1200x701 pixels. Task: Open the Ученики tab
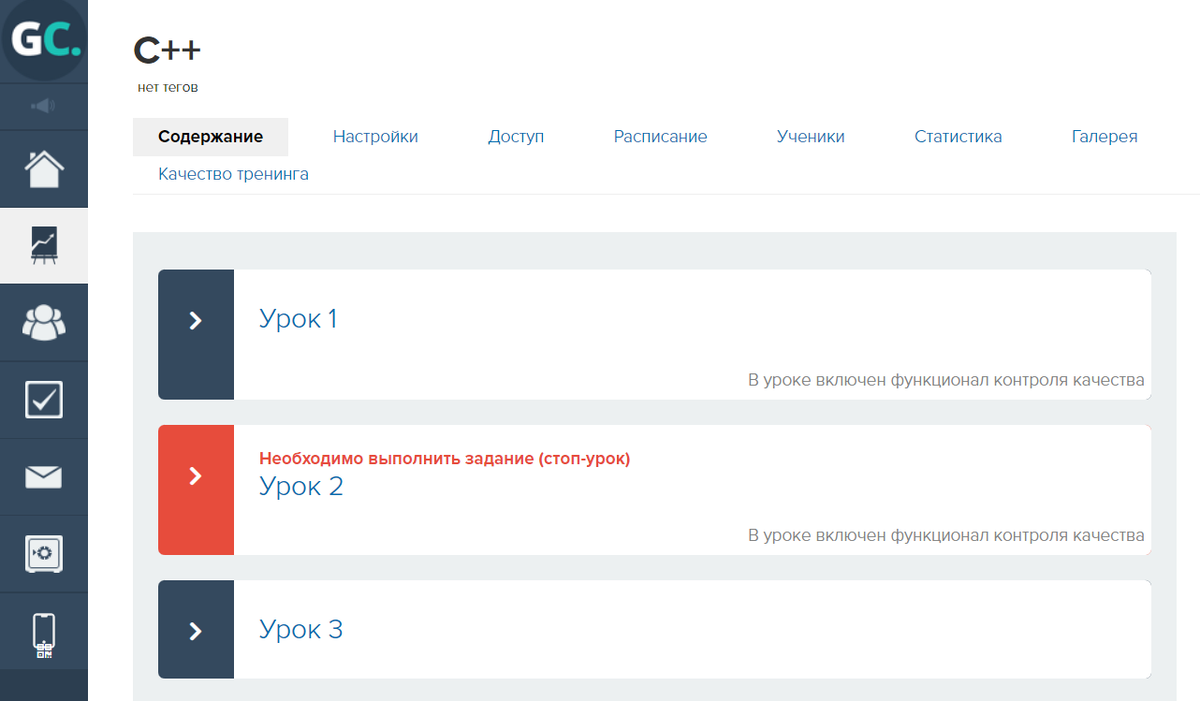(810, 137)
